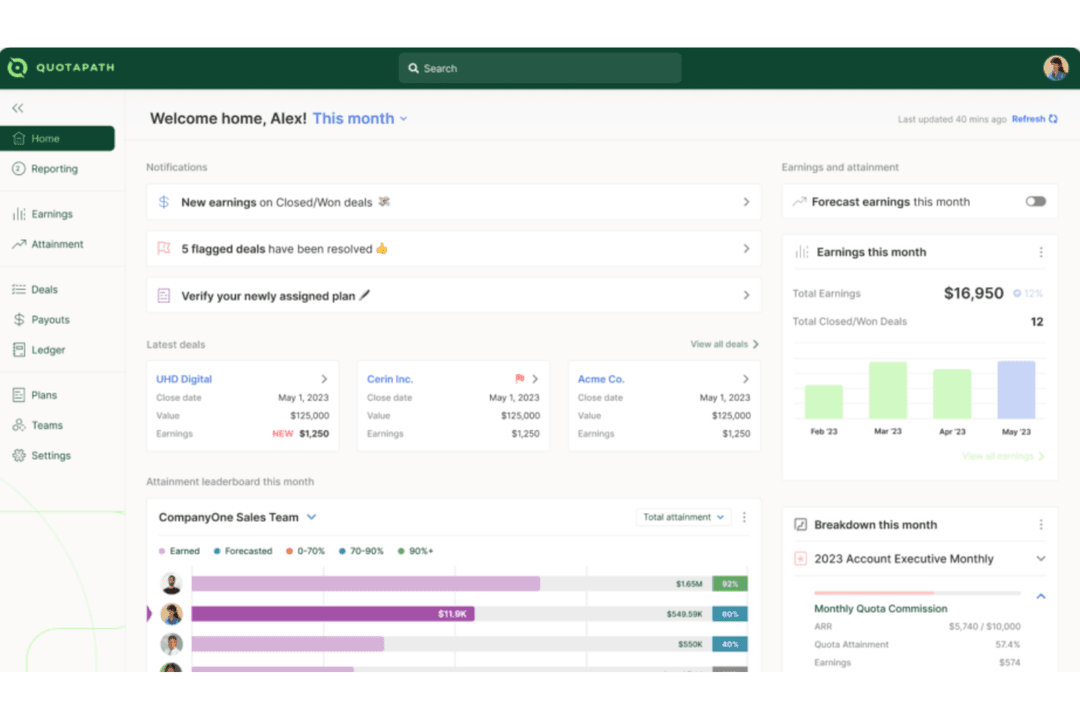Viewport: 1080px width, 720px height.
Task: Click the search magnifier icon
Action: (x=413, y=68)
